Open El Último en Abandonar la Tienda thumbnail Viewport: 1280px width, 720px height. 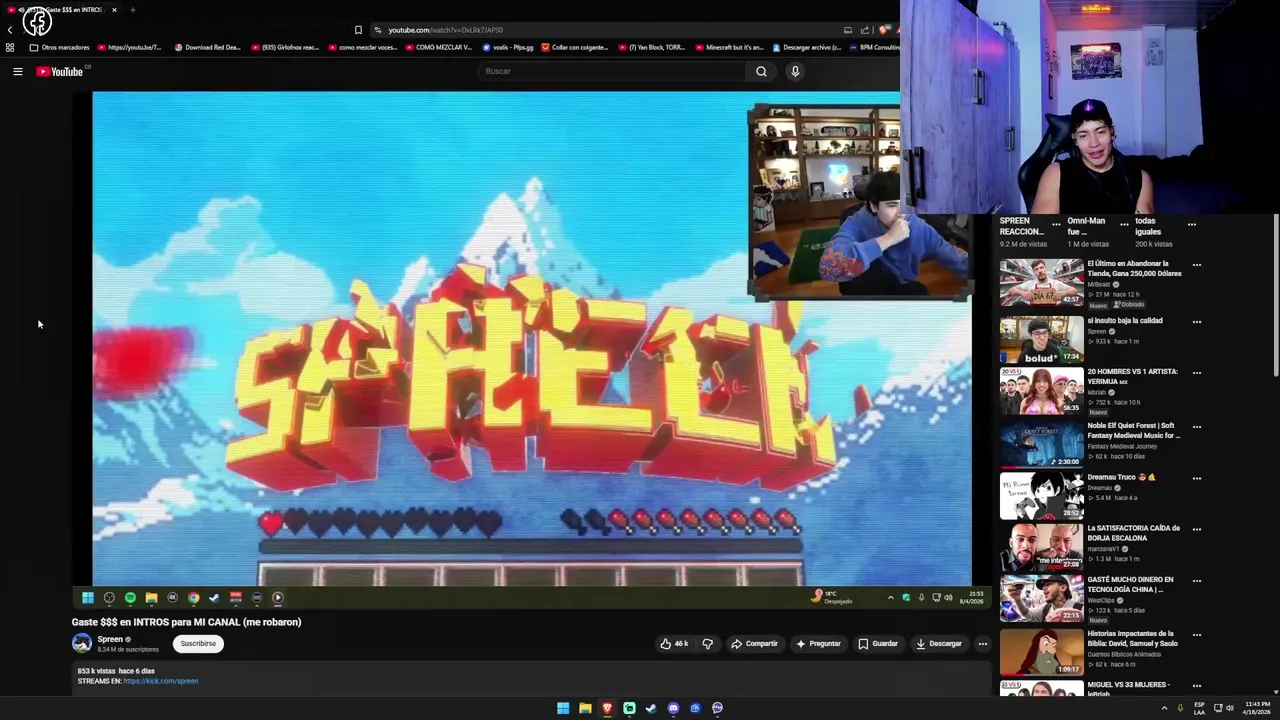tap(1041, 283)
